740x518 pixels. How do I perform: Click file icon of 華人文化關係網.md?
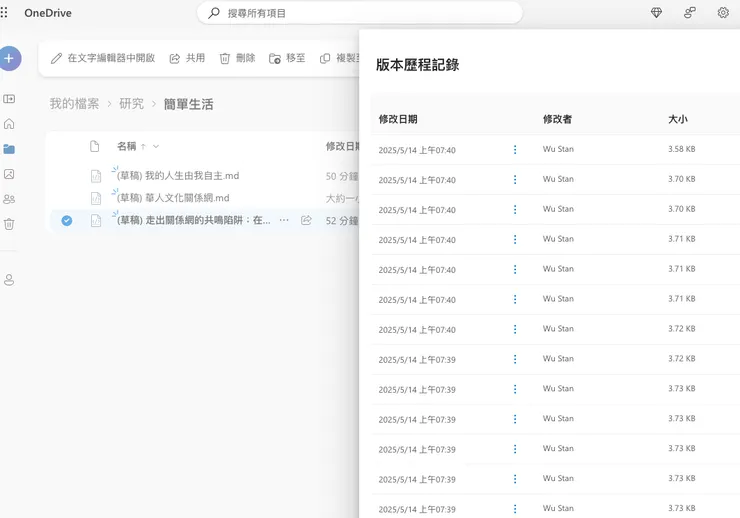[96, 198]
